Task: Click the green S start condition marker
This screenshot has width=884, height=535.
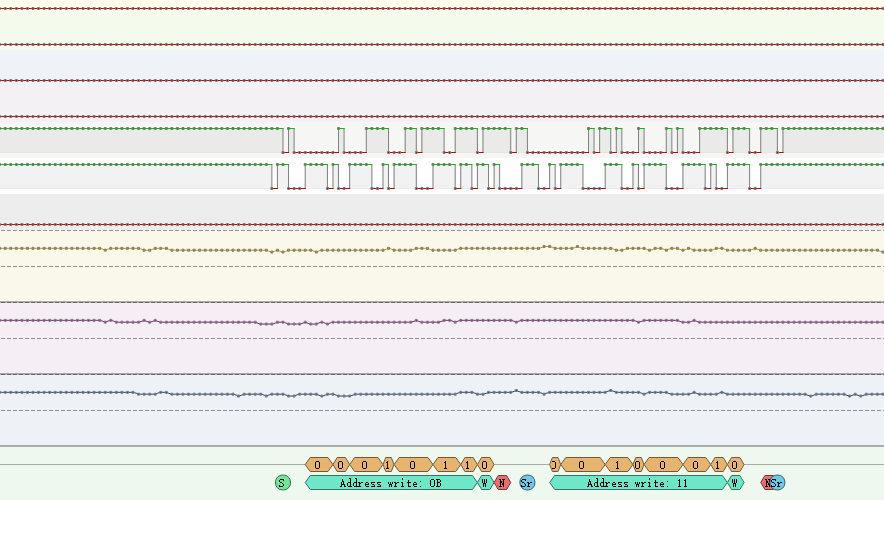Action: (282, 483)
